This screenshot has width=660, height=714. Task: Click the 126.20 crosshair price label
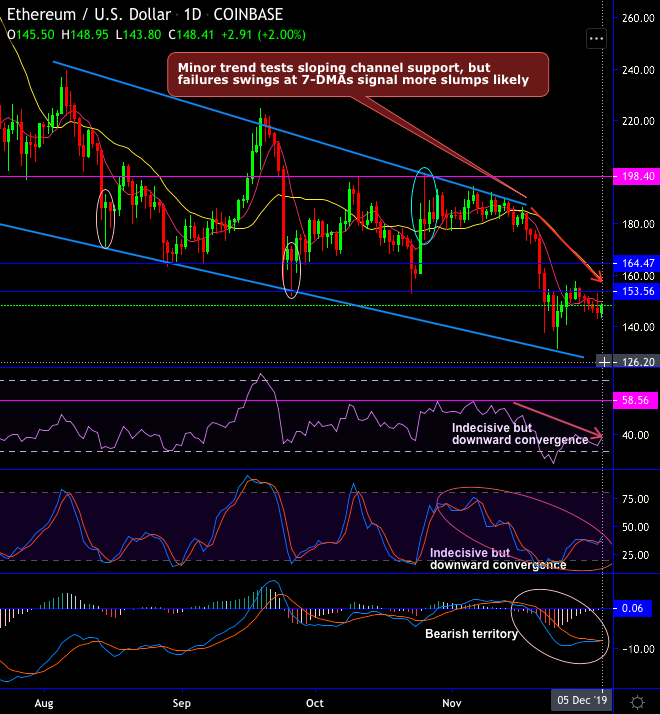638,362
